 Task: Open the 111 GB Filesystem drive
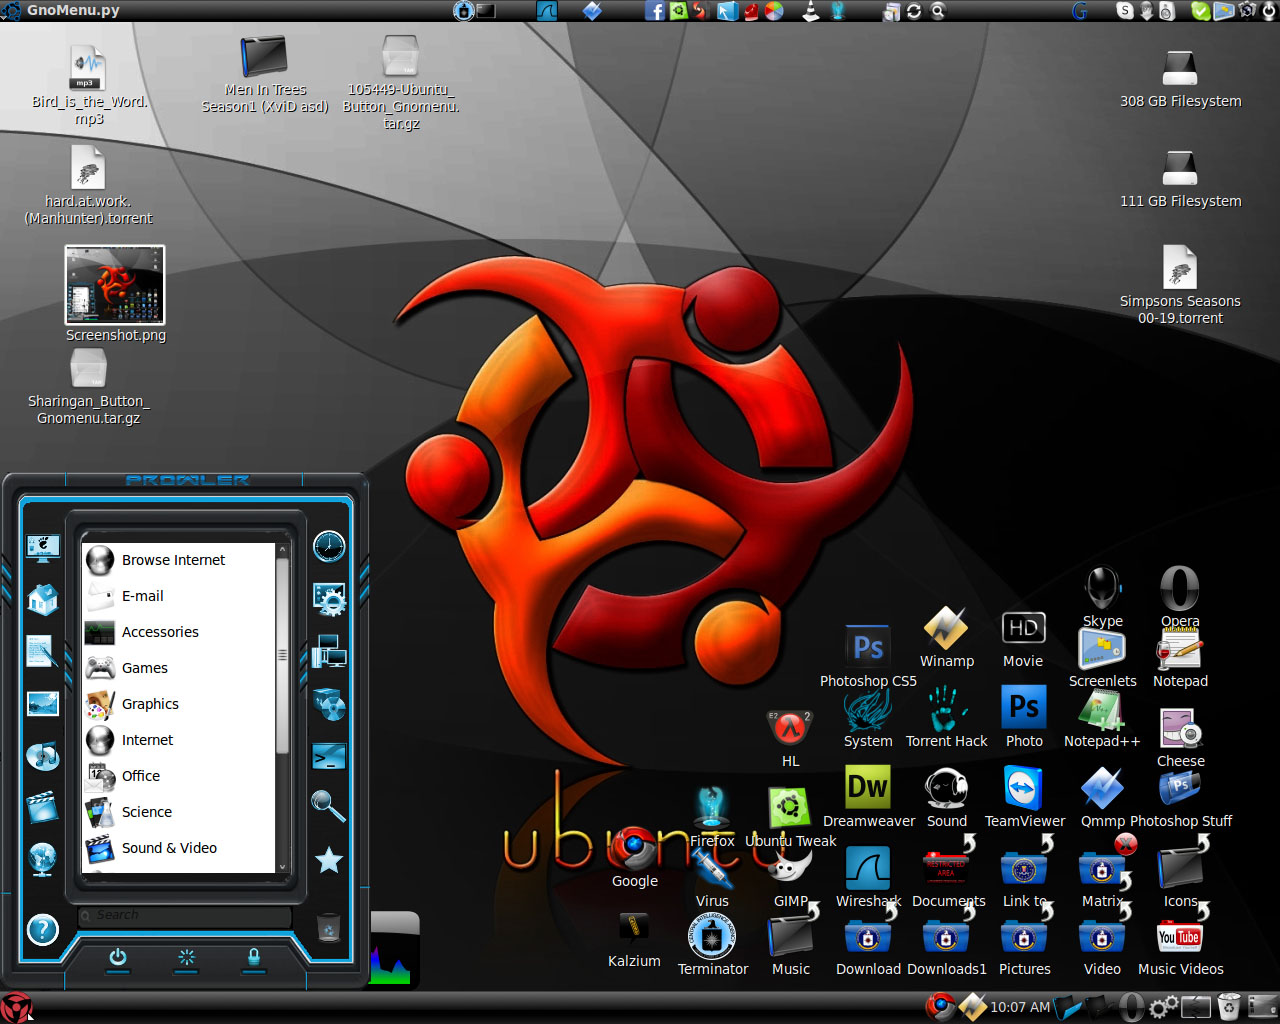1180,179
